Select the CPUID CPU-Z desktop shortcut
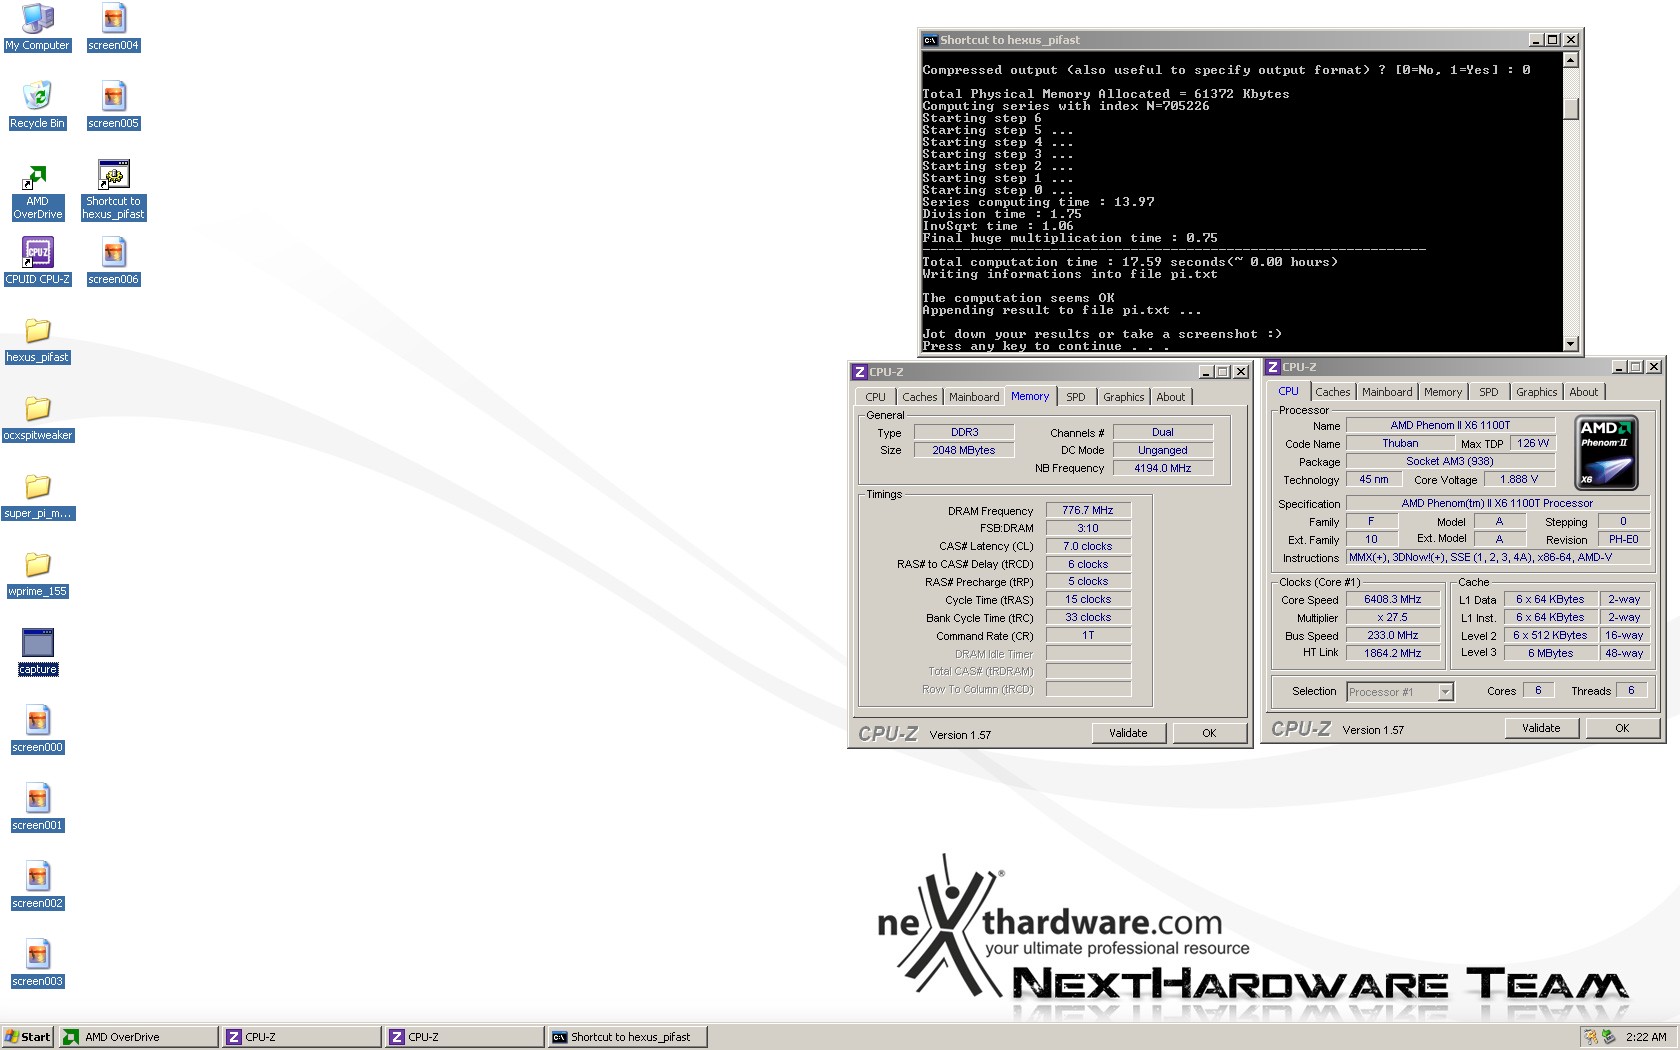Viewport: 1680px width, 1050px height. coord(37,261)
